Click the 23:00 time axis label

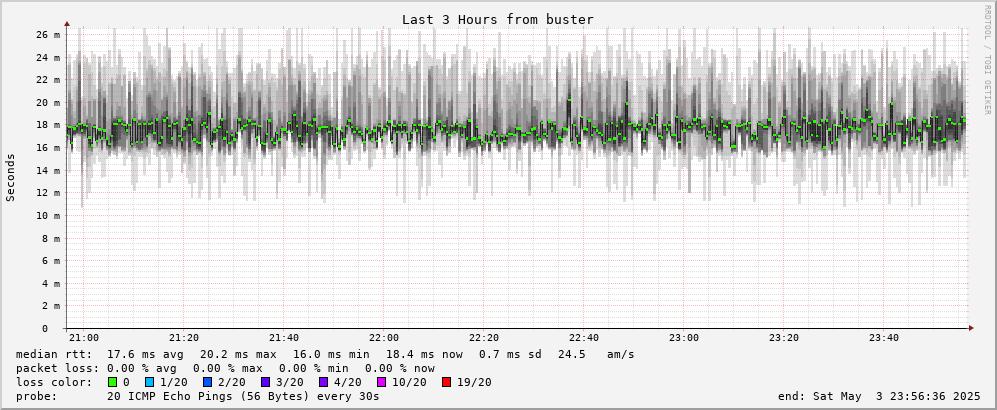point(684,338)
